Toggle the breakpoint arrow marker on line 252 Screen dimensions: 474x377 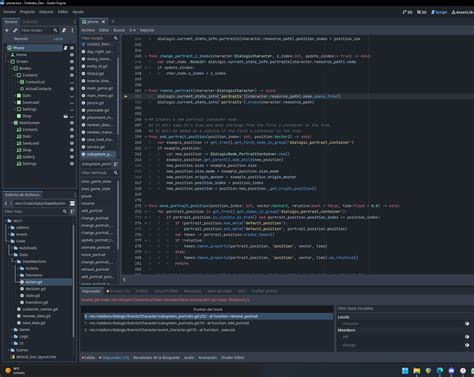126,96
